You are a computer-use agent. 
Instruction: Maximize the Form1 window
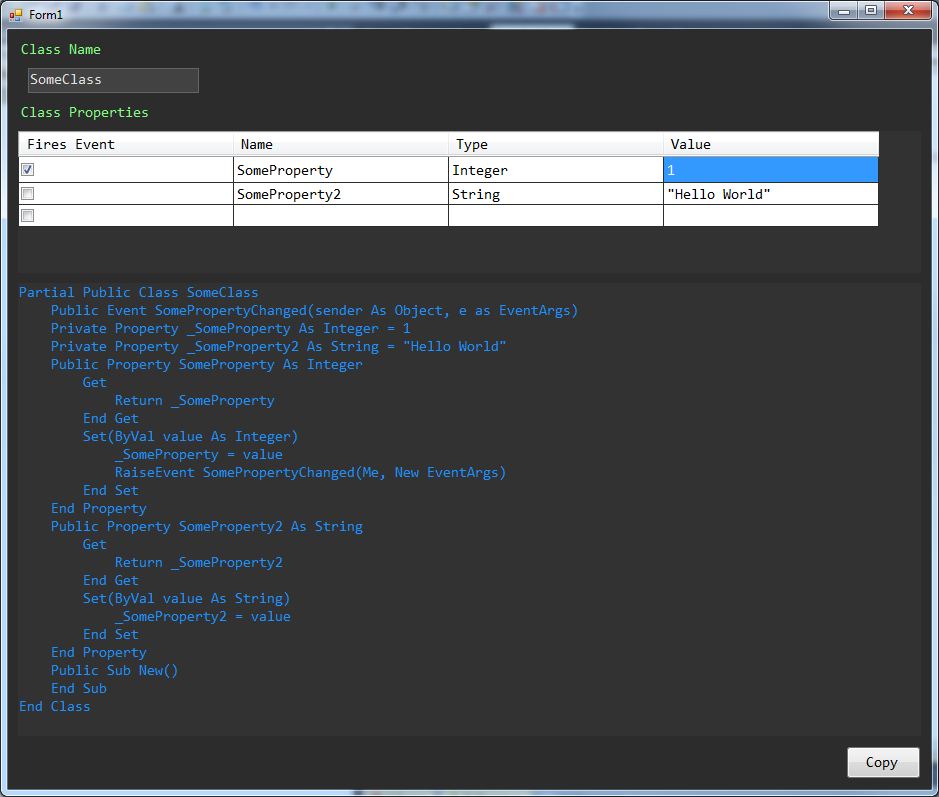(x=871, y=11)
